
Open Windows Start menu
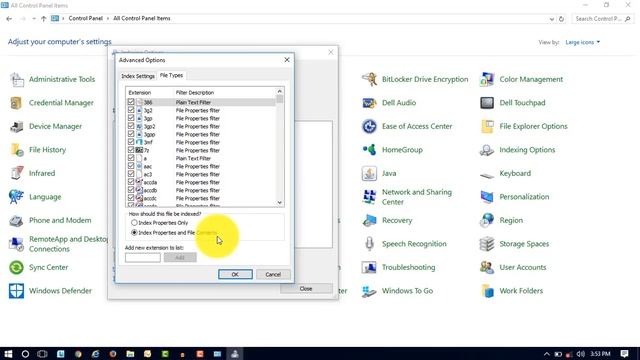click(x=8, y=354)
